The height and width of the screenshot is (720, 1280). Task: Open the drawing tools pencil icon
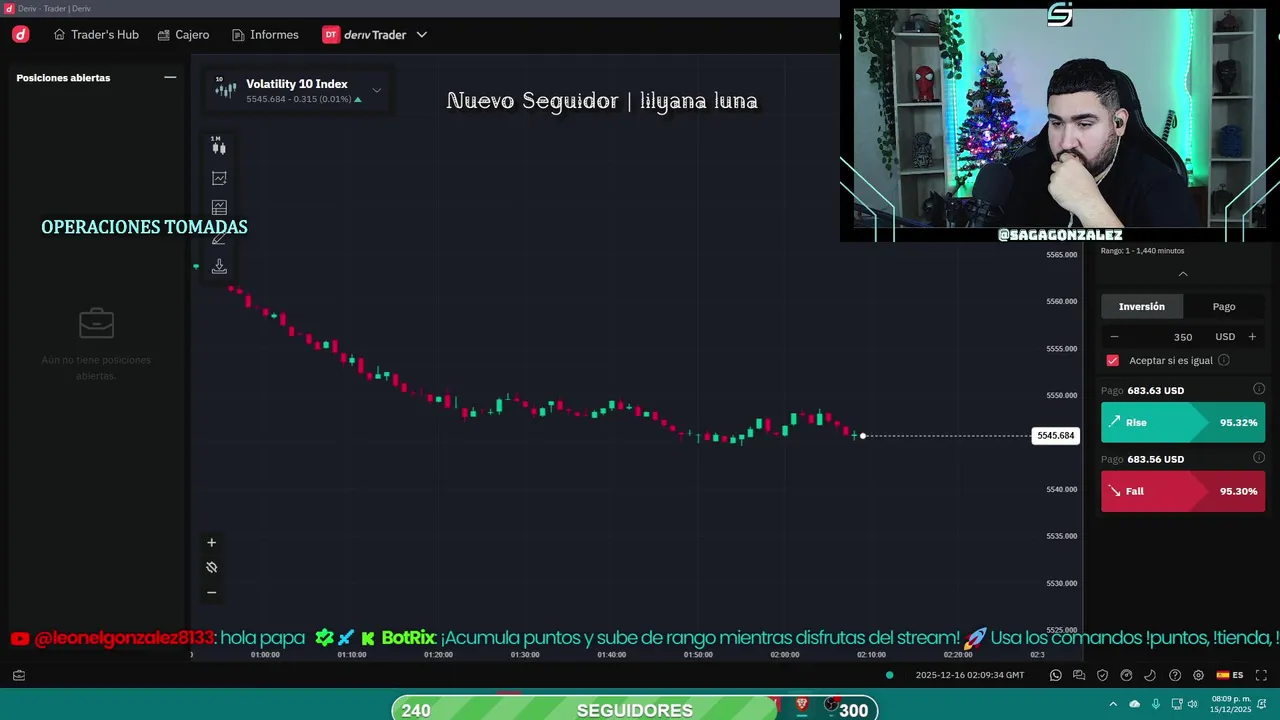[219, 238]
